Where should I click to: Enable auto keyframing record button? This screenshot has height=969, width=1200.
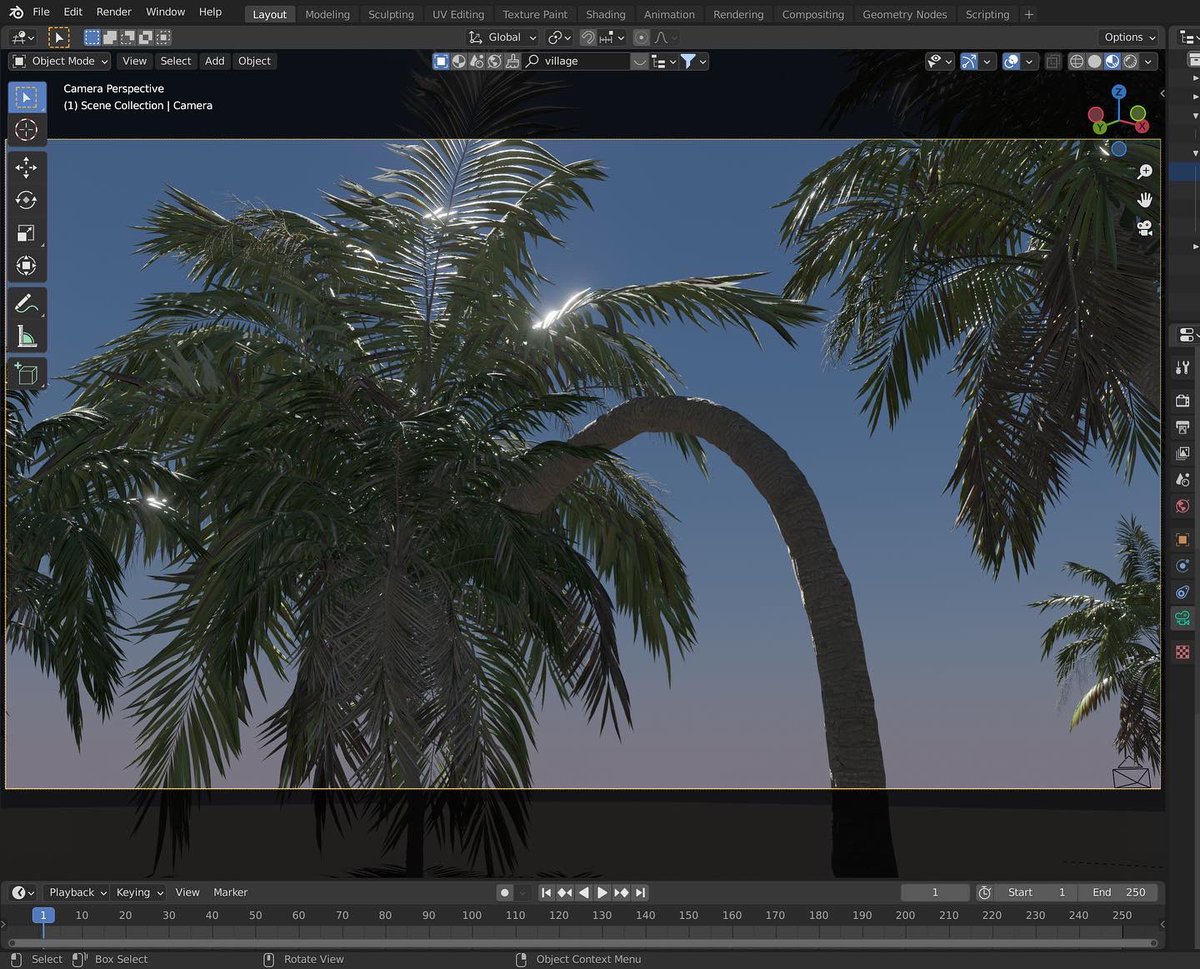(x=503, y=892)
